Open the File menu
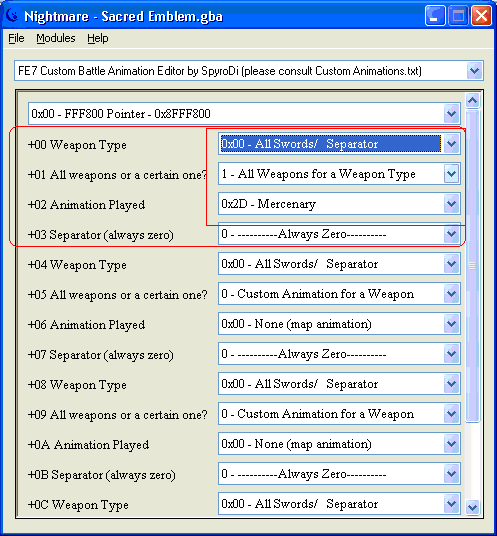The width and height of the screenshot is (497, 536). click(16, 38)
